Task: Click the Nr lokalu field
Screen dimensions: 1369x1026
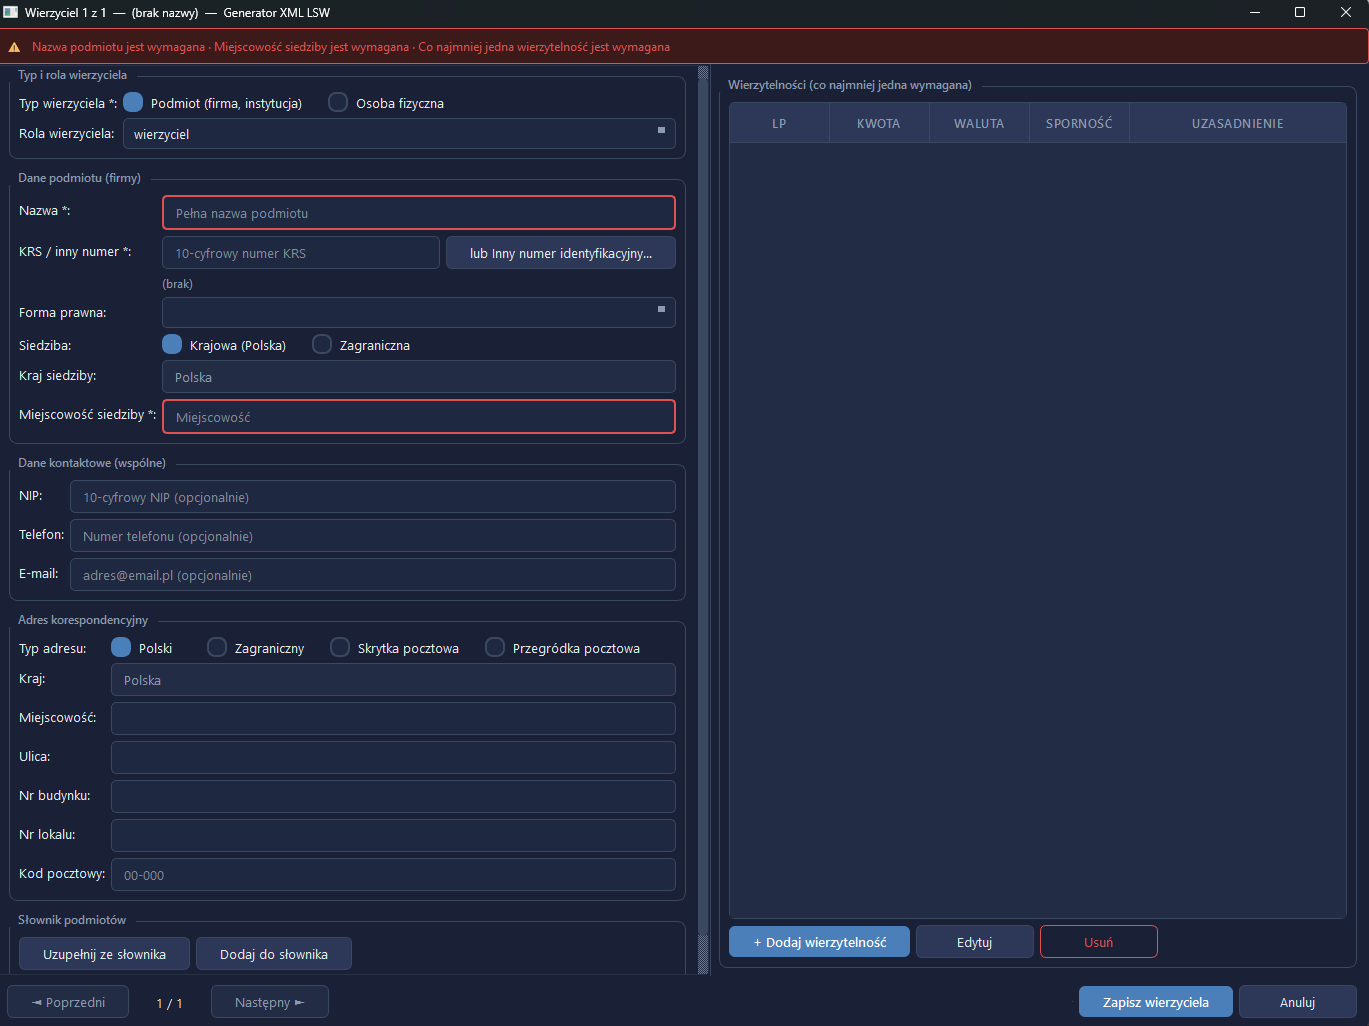Action: 393,836
